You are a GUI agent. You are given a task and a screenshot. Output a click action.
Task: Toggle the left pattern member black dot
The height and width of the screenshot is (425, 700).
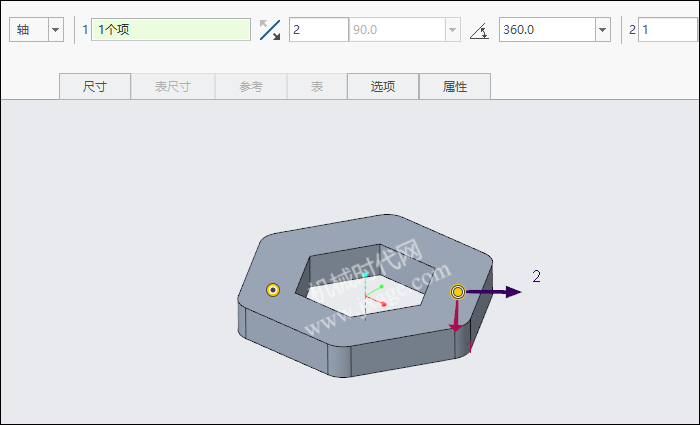click(273, 290)
